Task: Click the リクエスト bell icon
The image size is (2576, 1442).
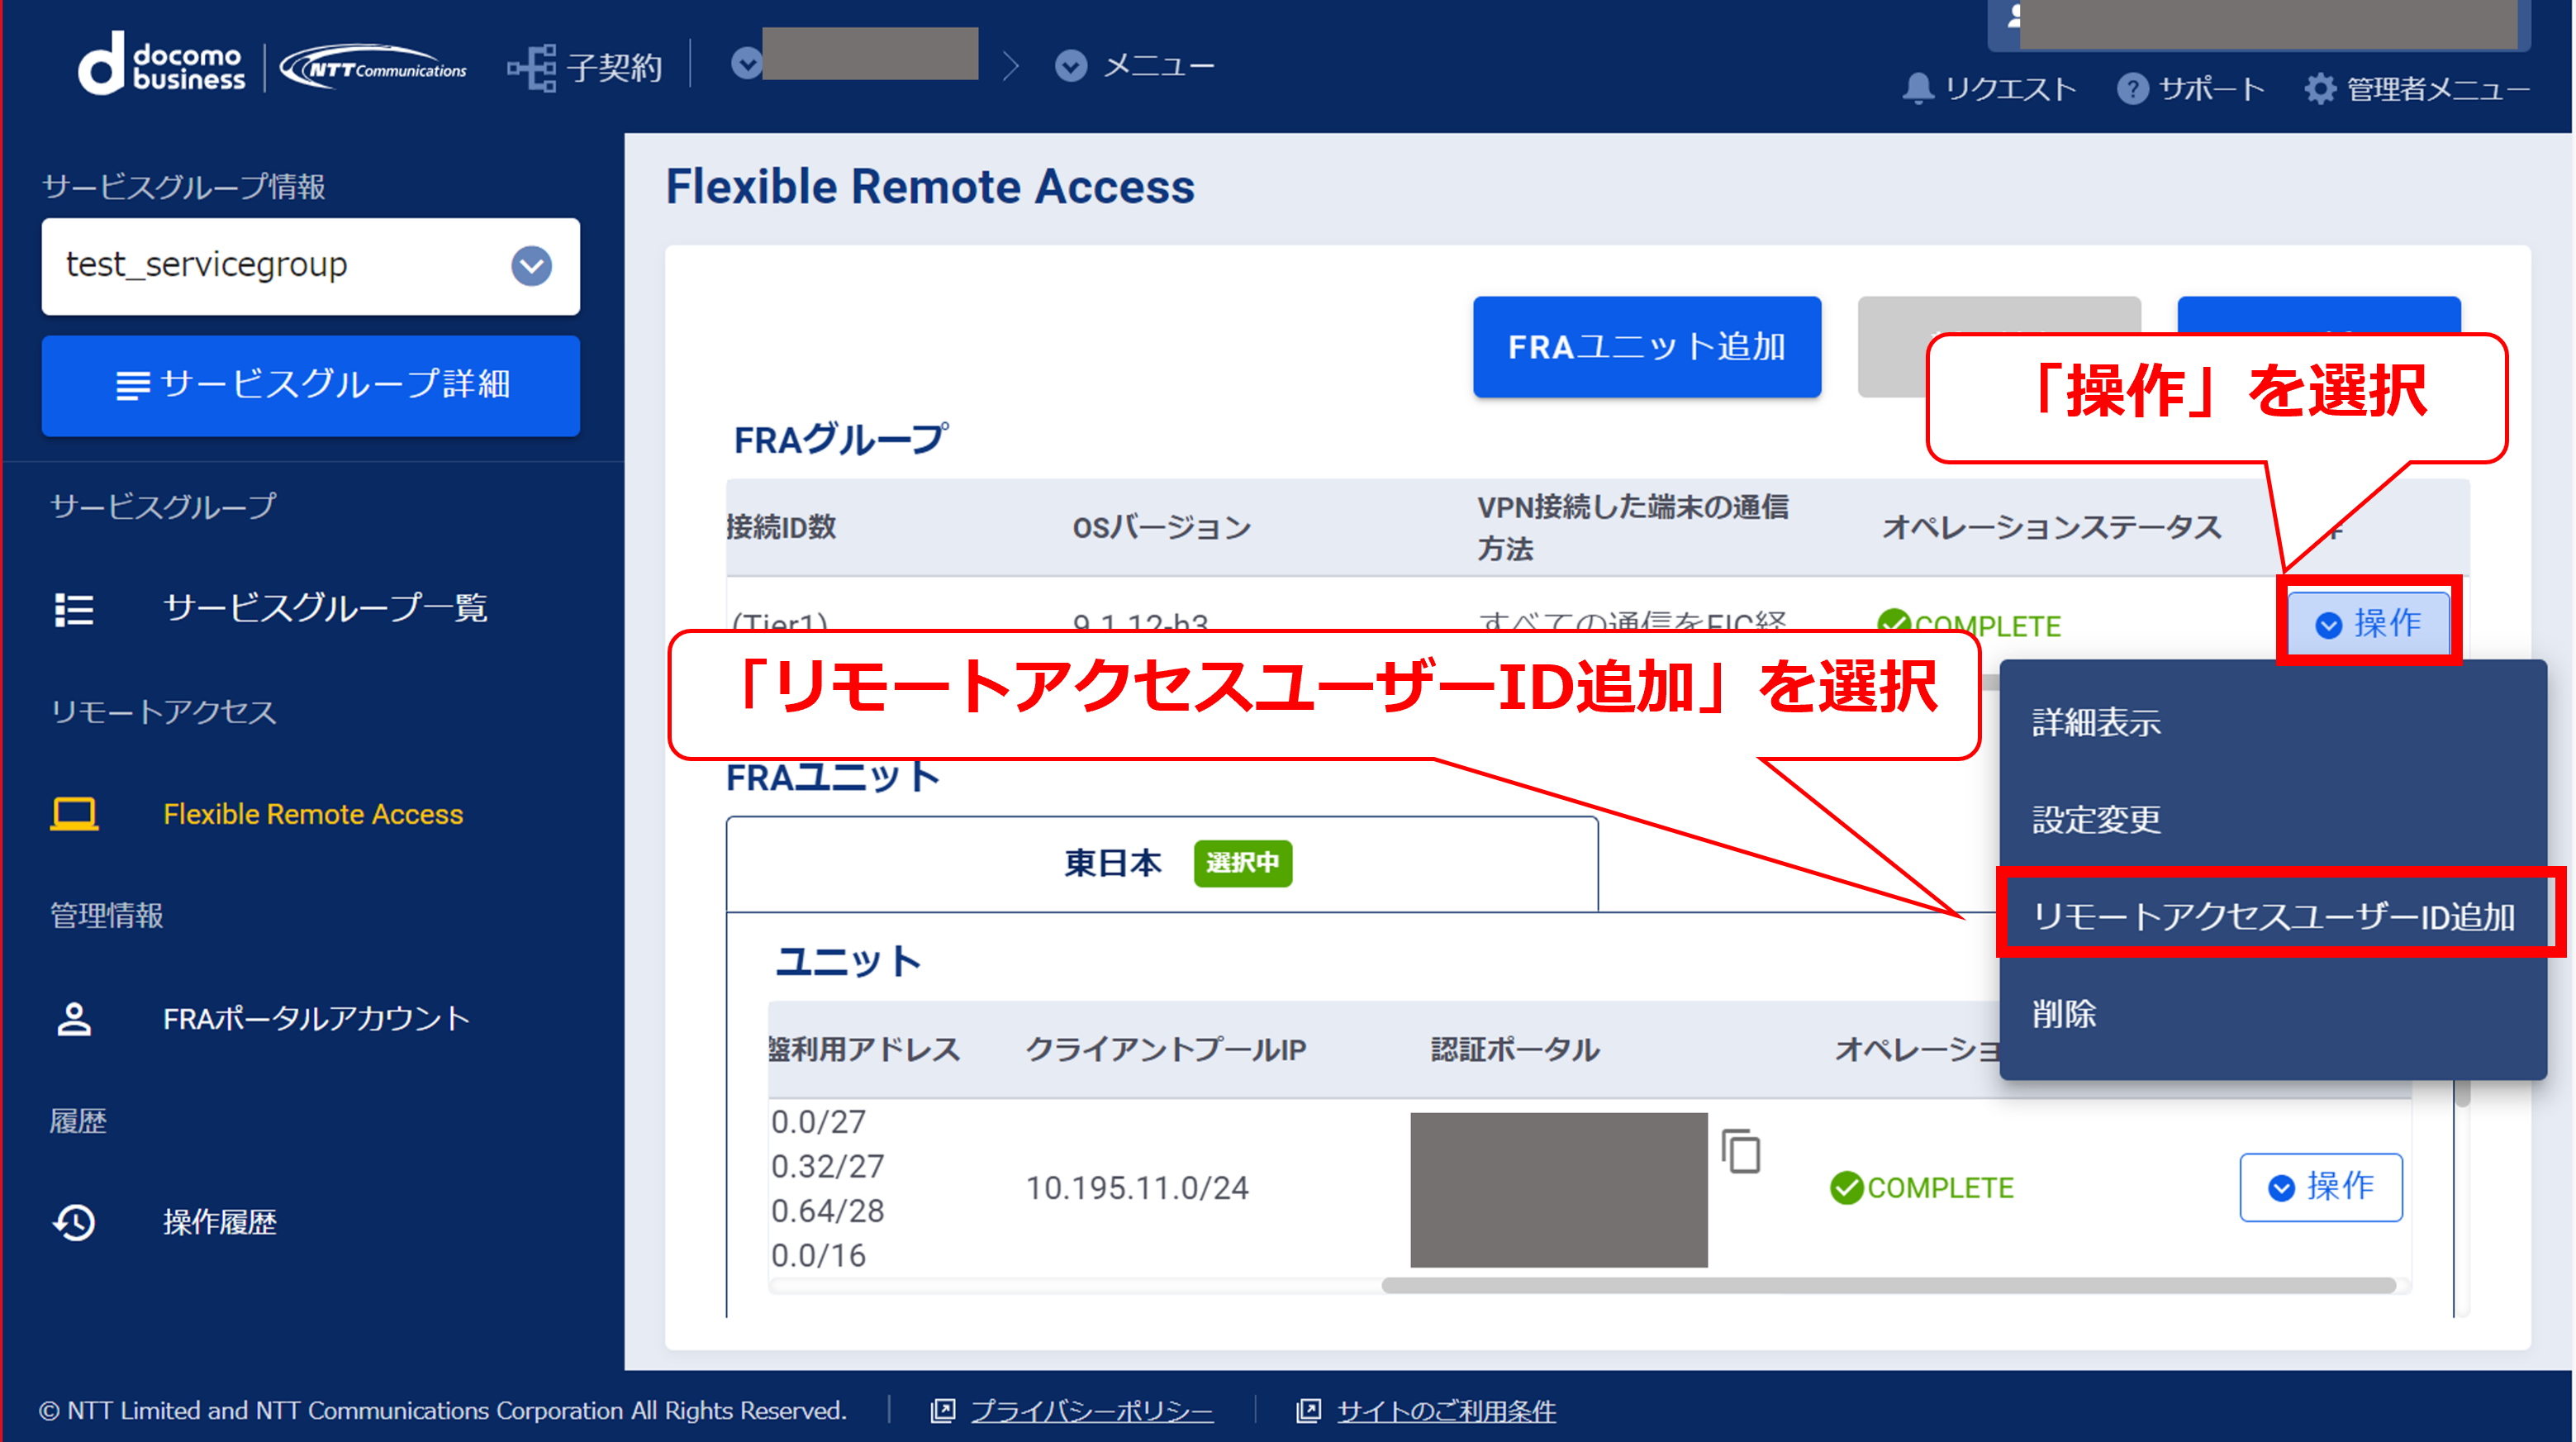Action: [1917, 88]
